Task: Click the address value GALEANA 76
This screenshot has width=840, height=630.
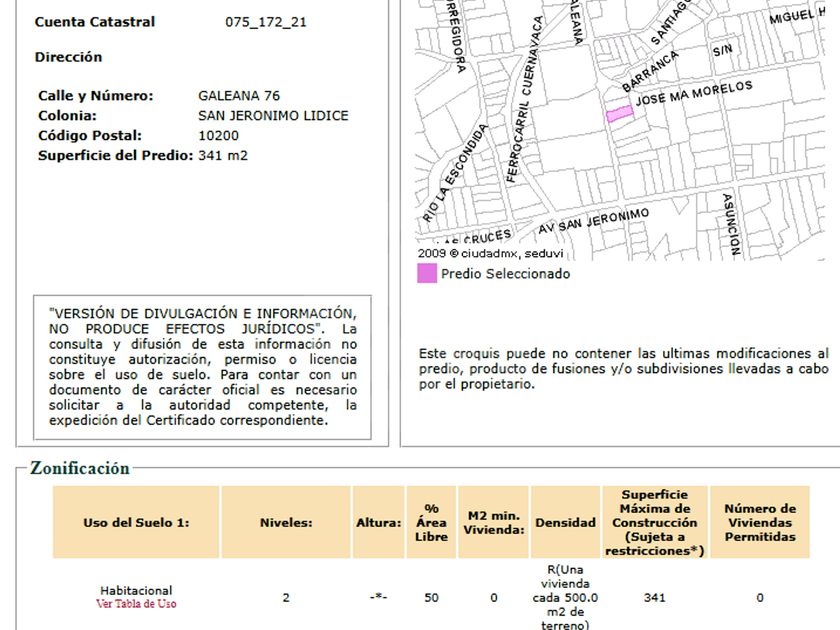Action: [x=239, y=96]
